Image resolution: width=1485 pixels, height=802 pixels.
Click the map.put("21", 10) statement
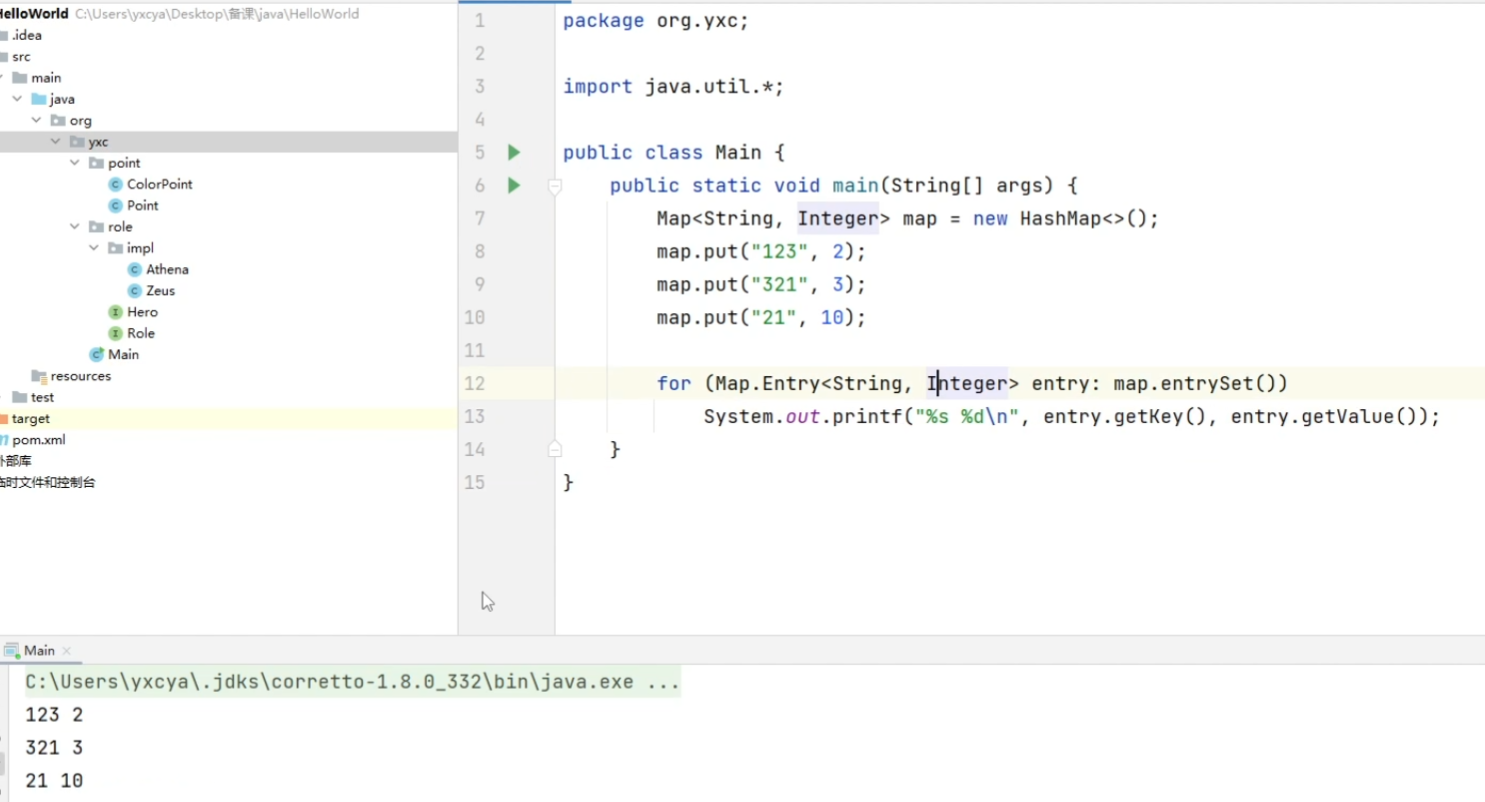click(x=762, y=318)
